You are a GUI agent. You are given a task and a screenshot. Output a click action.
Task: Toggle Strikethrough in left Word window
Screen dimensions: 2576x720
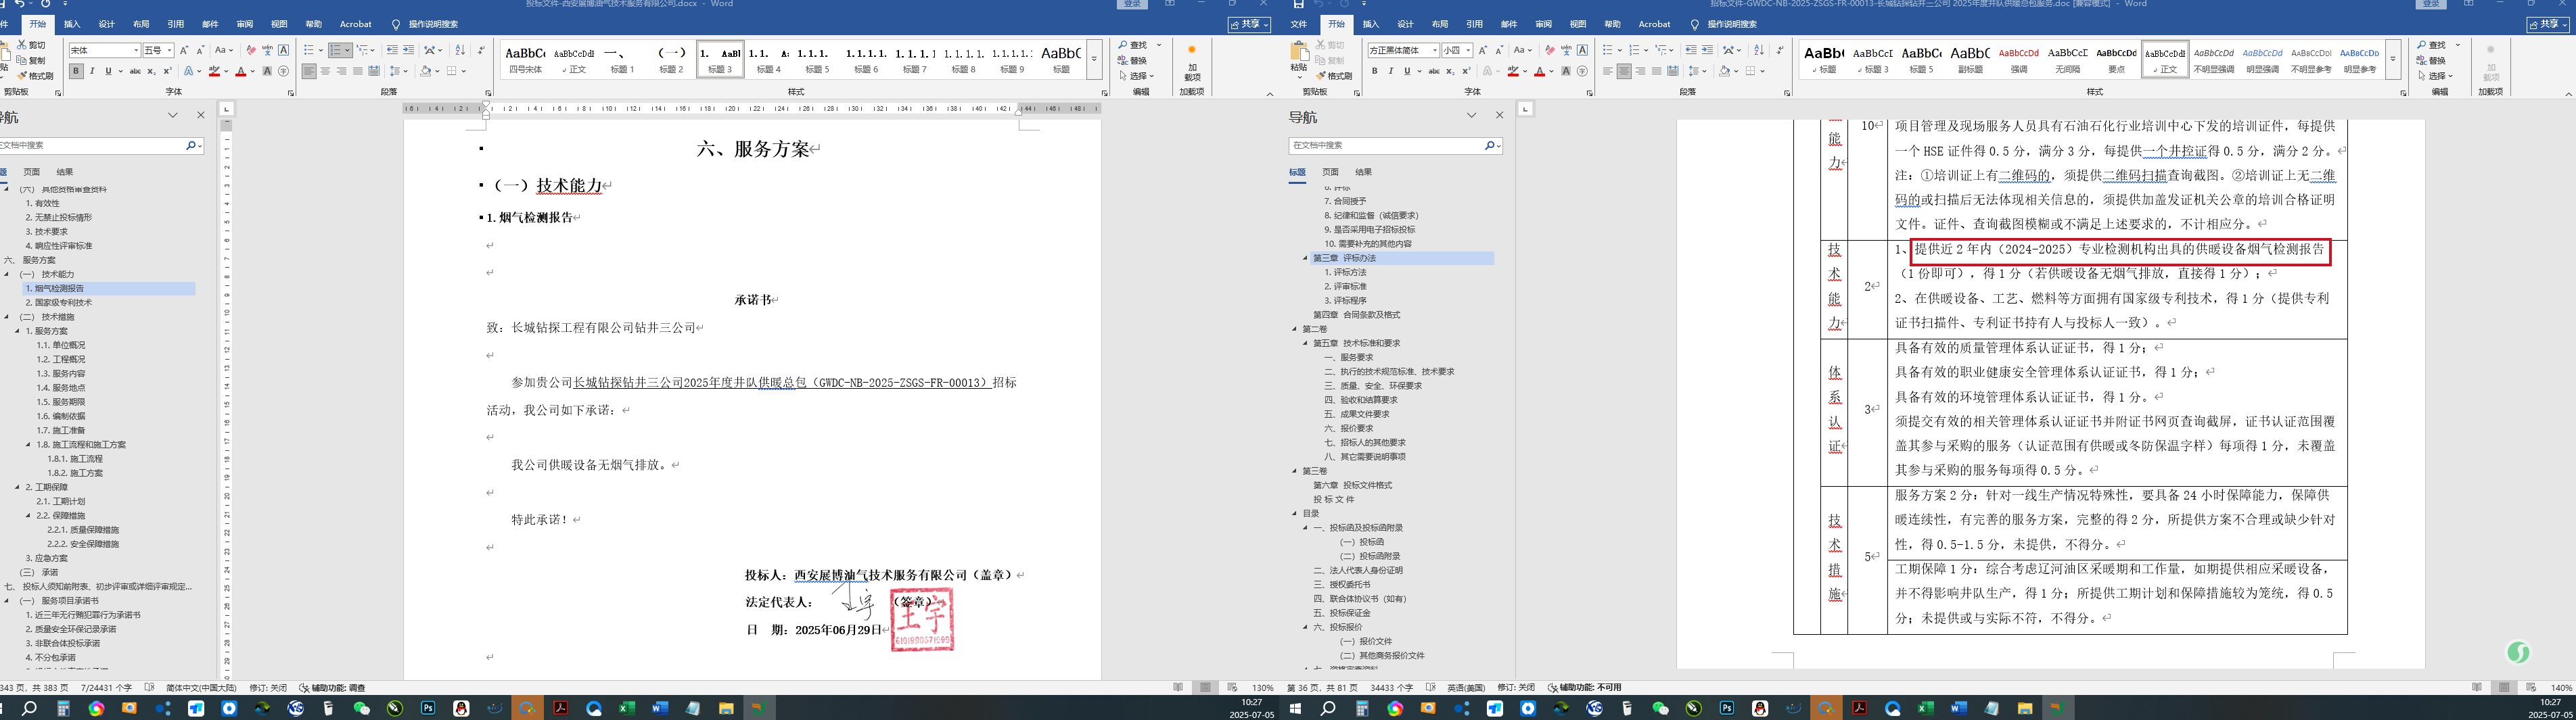pyautogui.click(x=134, y=71)
